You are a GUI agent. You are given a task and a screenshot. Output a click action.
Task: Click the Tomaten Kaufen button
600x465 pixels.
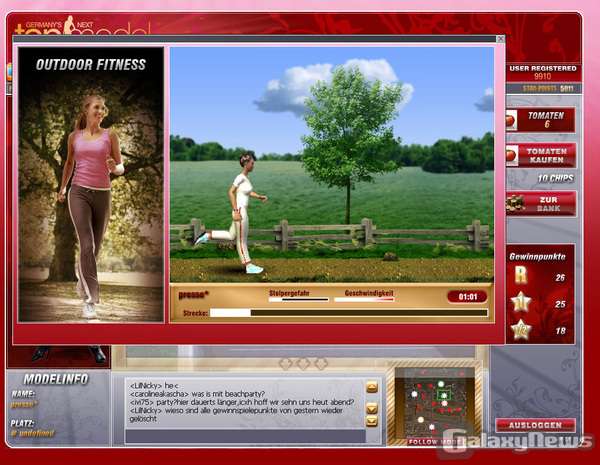point(541,155)
